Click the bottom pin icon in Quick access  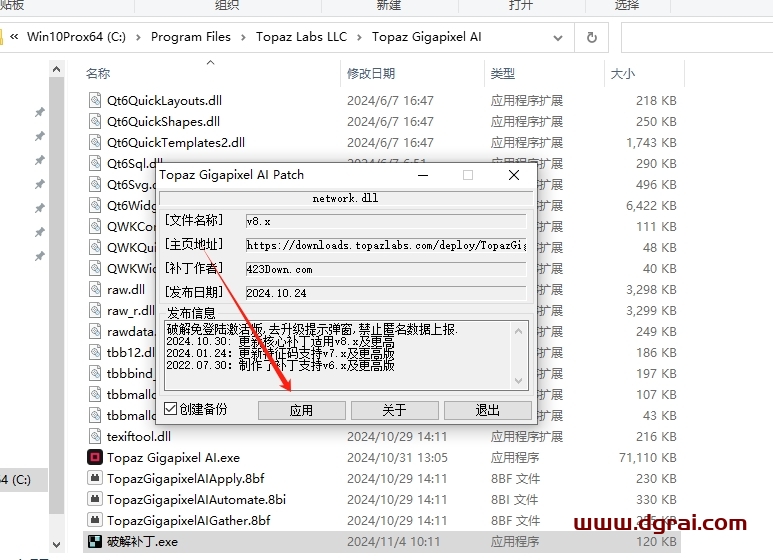click(39, 256)
